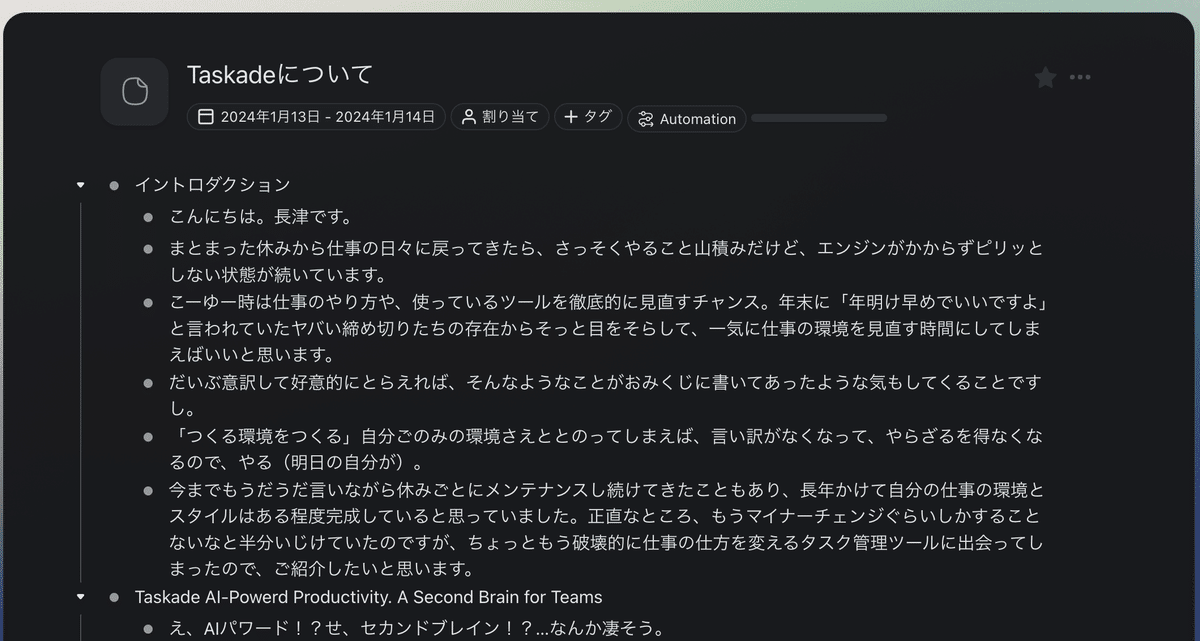Screen dimensions: 1200x641
Task: Click the bullet of だいぶ意訳して paragraph
Action: pos(148,383)
